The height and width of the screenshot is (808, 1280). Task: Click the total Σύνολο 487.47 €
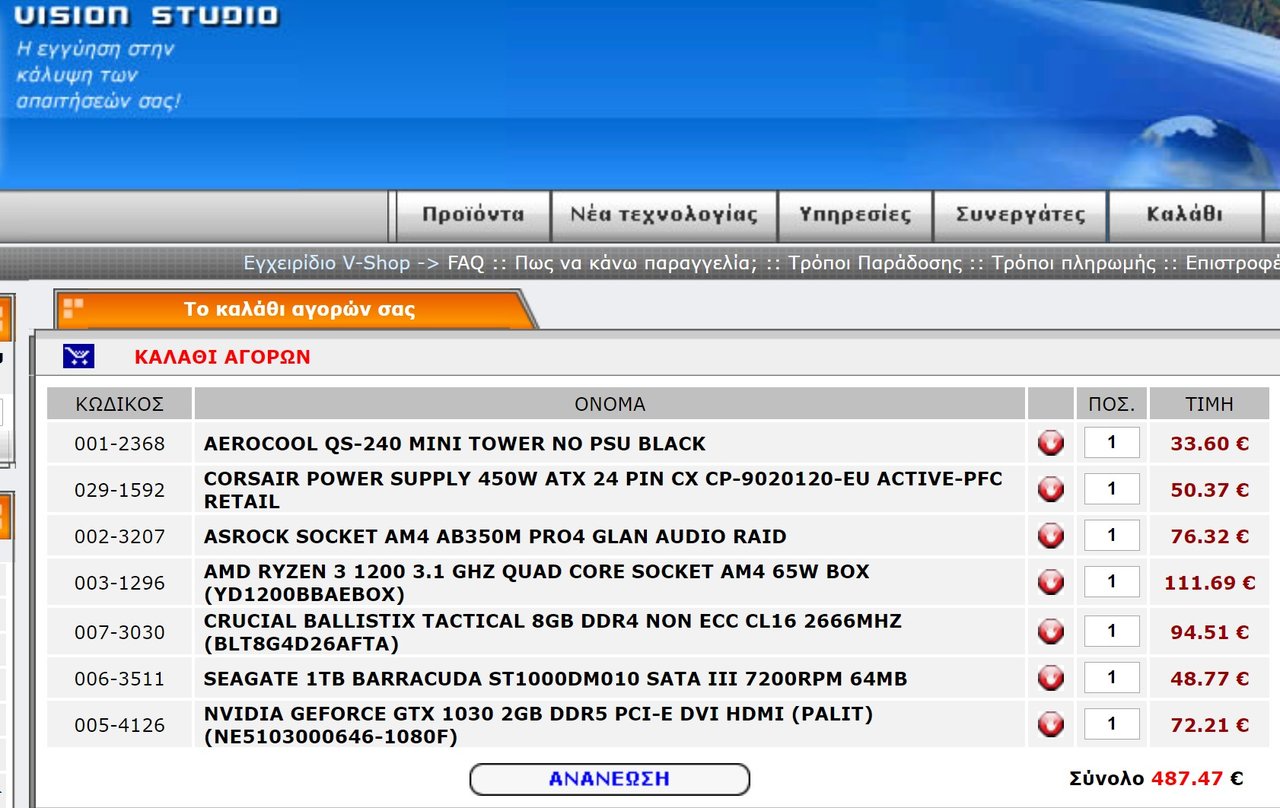click(x=1156, y=778)
